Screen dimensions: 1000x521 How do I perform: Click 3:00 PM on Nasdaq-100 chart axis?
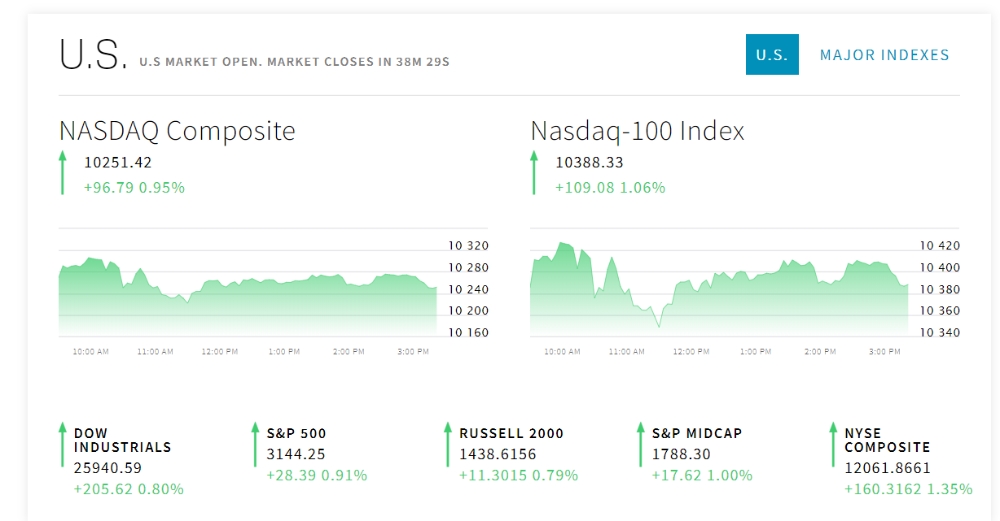pos(885,351)
